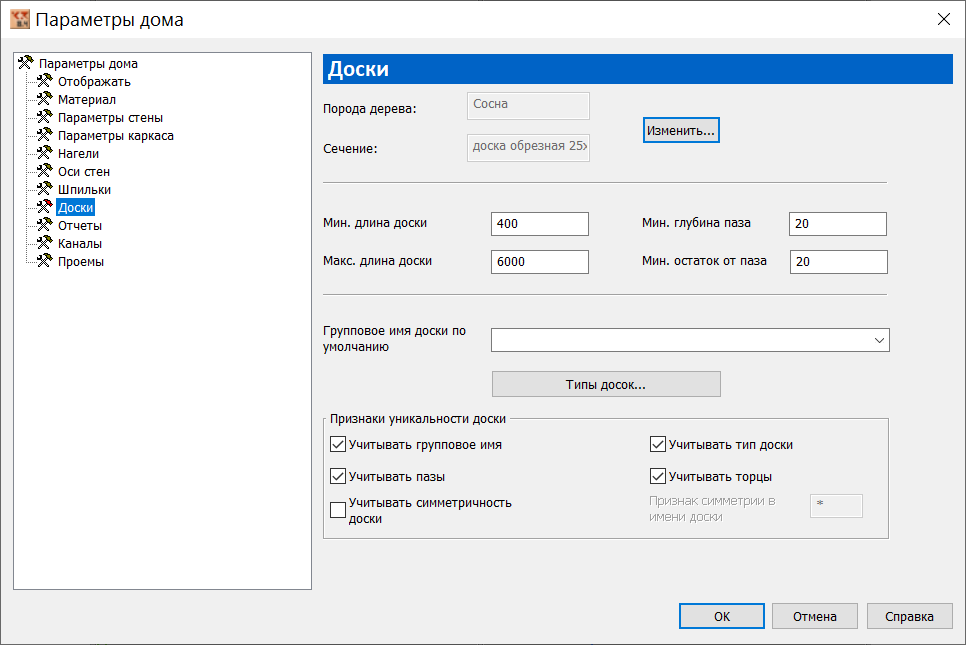Open the Отображать settings page
The height and width of the screenshot is (645, 966).
point(94,81)
